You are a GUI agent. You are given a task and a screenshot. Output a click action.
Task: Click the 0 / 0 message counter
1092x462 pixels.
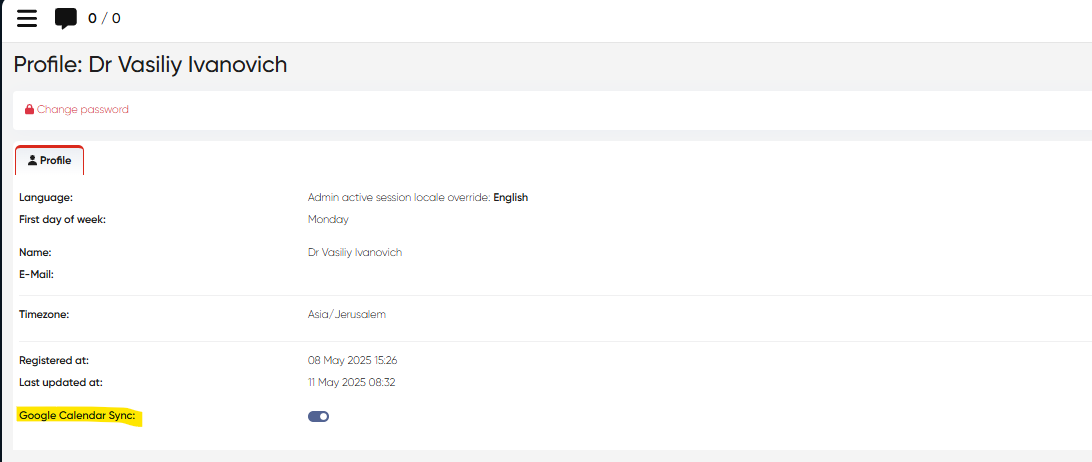(104, 18)
